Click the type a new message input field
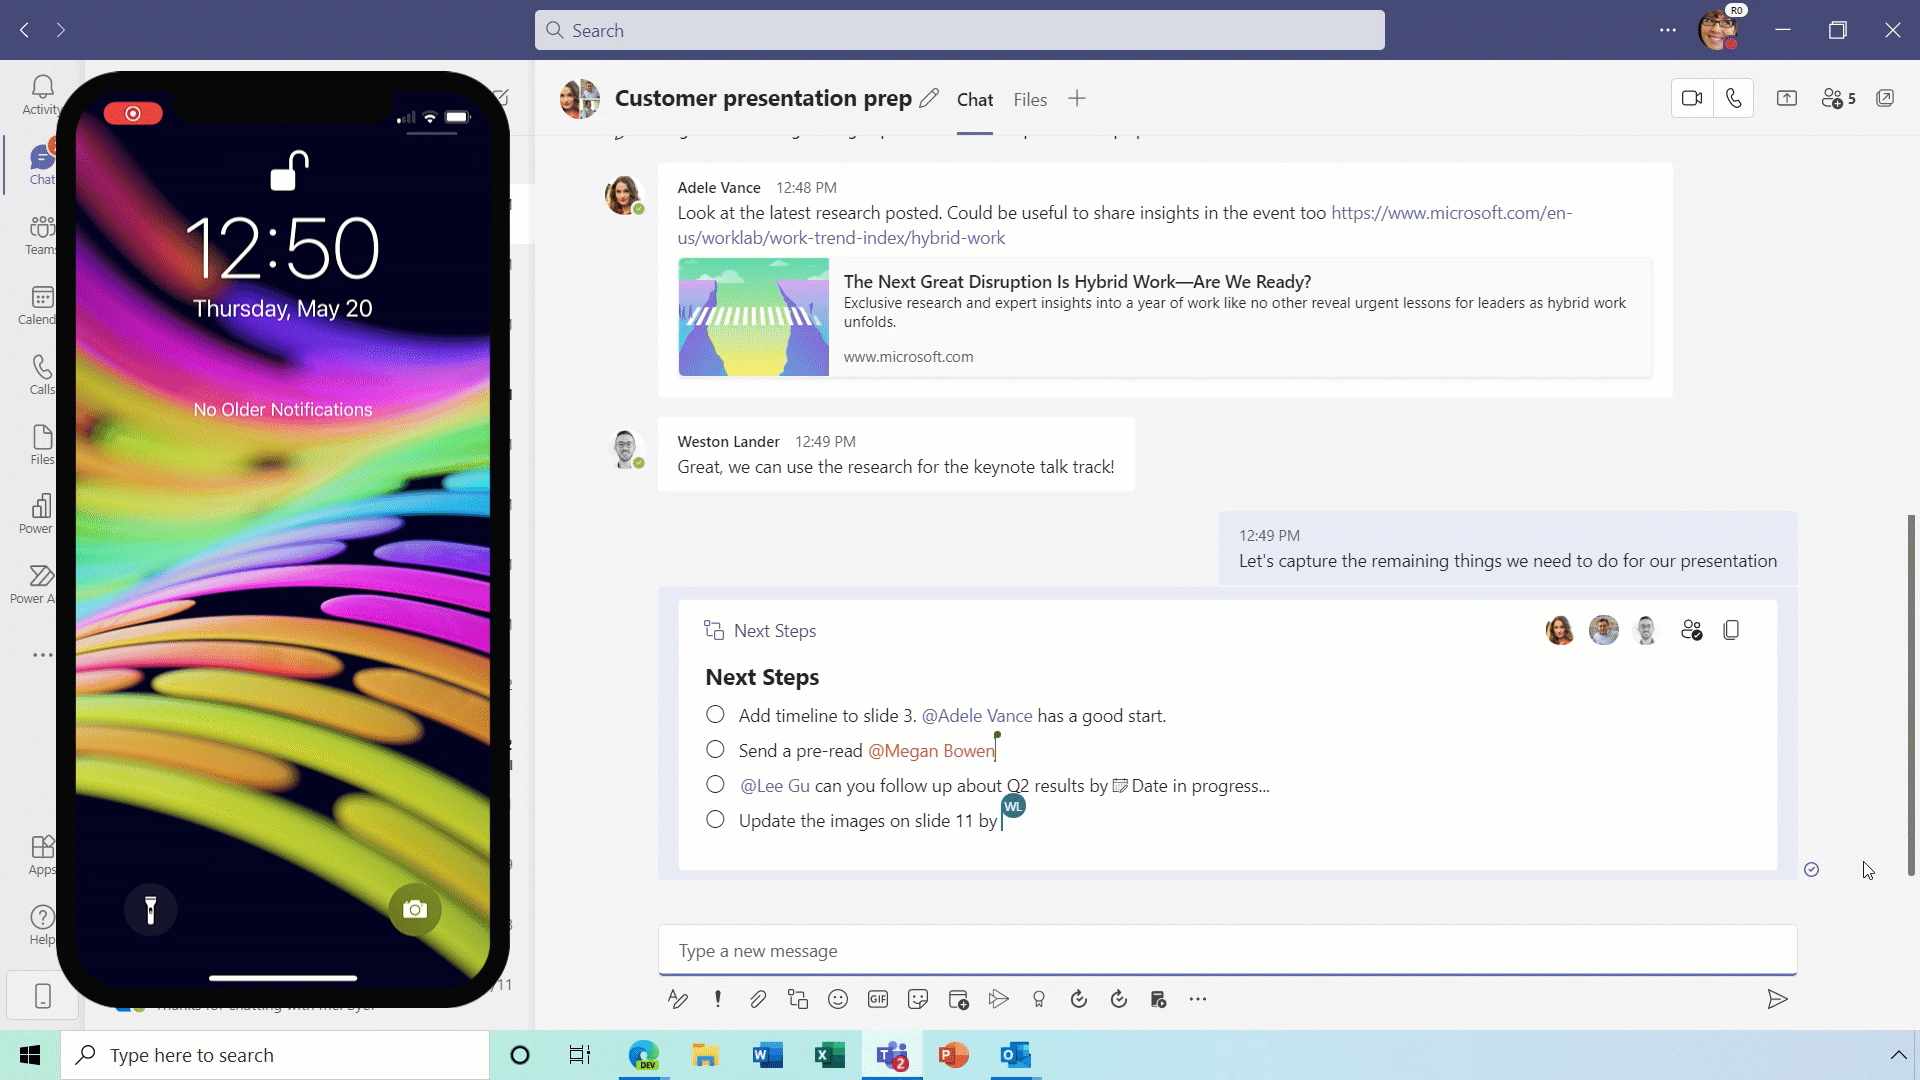The image size is (1920, 1080). pyautogui.click(x=1228, y=949)
